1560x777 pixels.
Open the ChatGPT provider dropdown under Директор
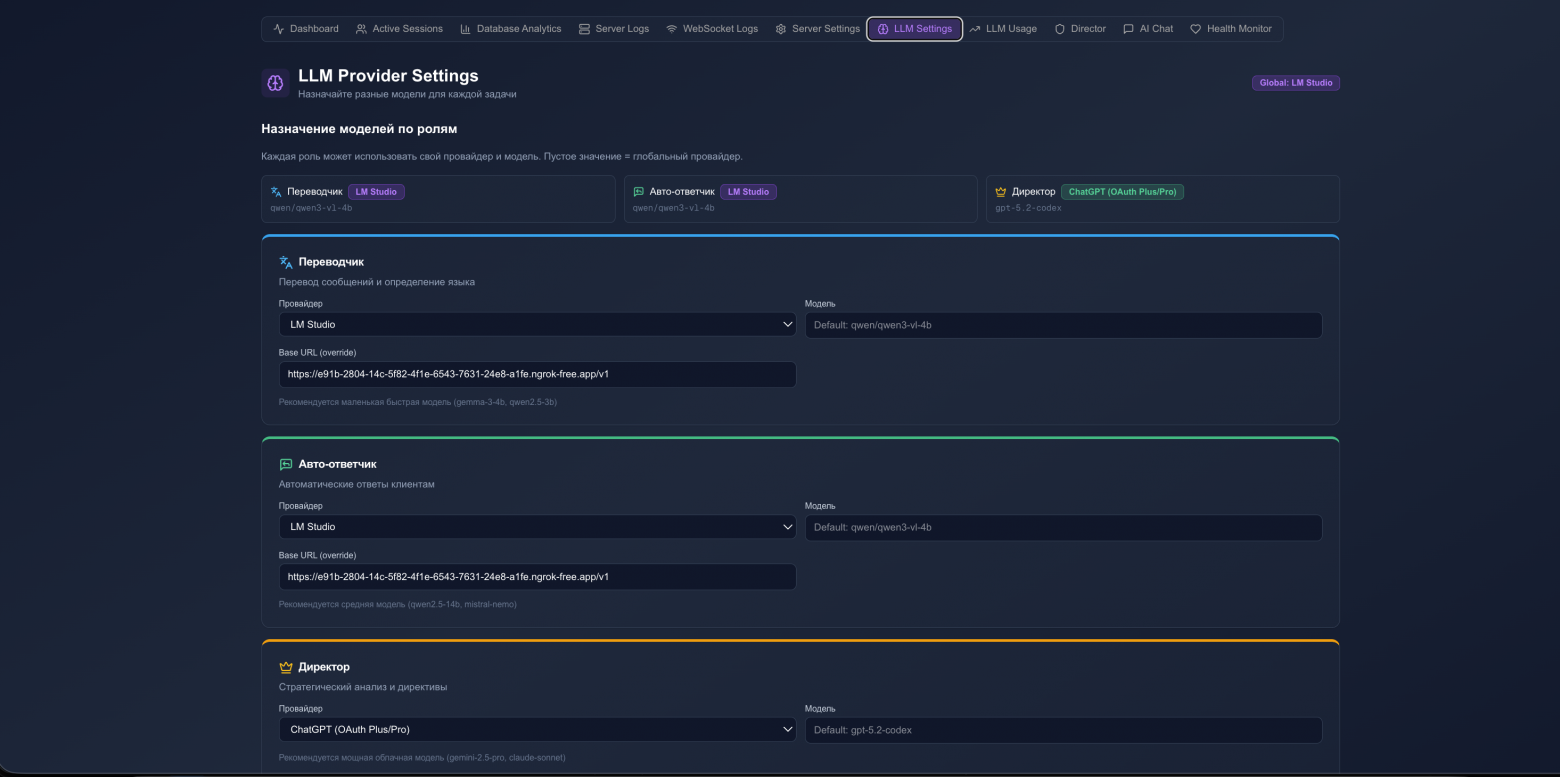pos(537,729)
